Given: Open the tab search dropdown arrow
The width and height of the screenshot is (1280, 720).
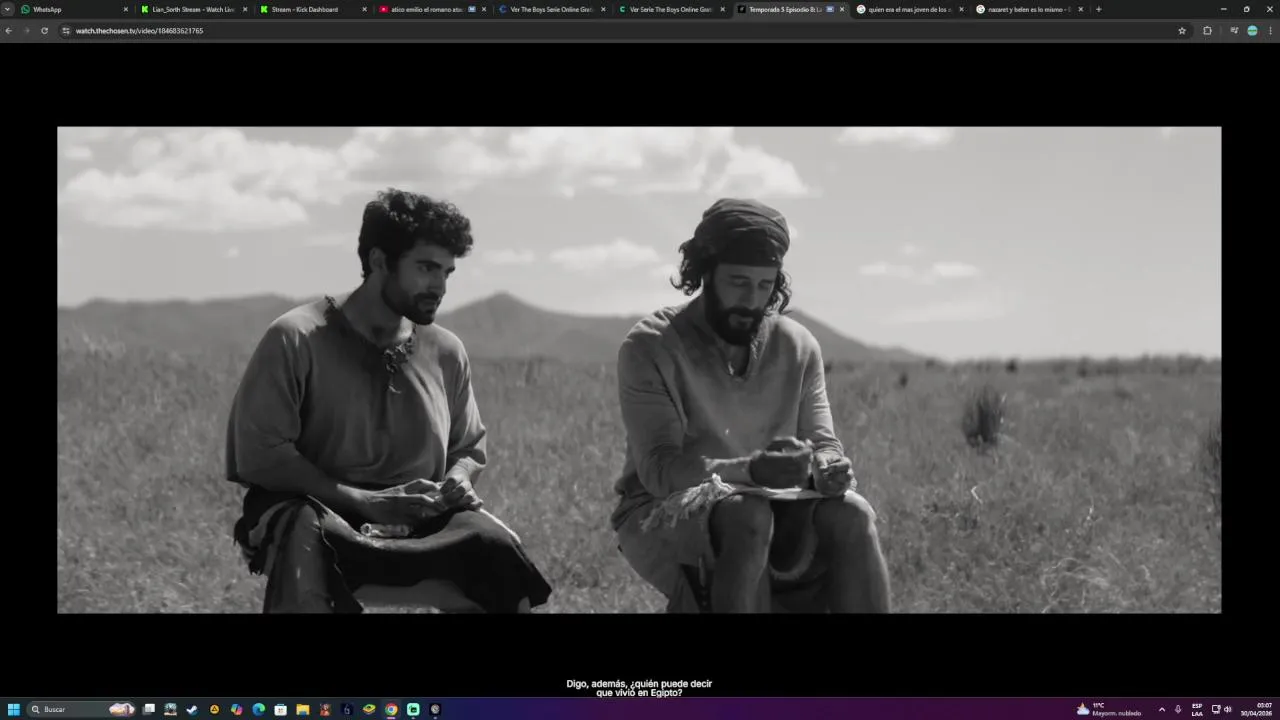Looking at the screenshot, I should (x=8, y=9).
